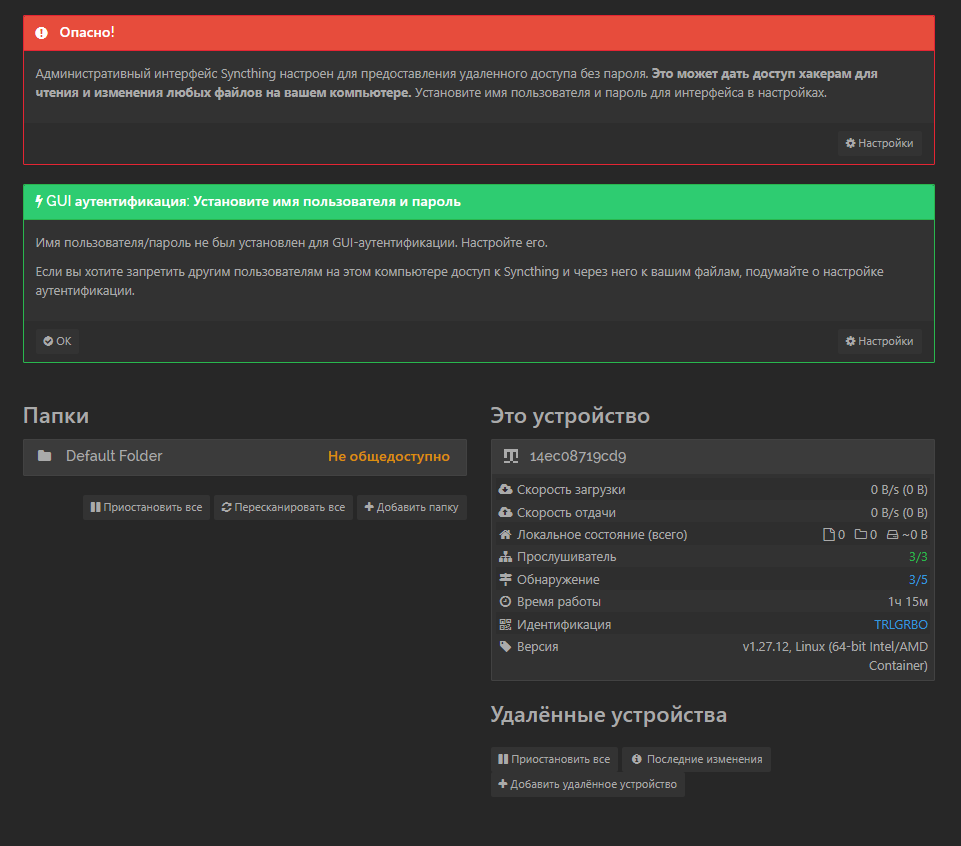Pause all folders with Приостановить все

[146, 508]
